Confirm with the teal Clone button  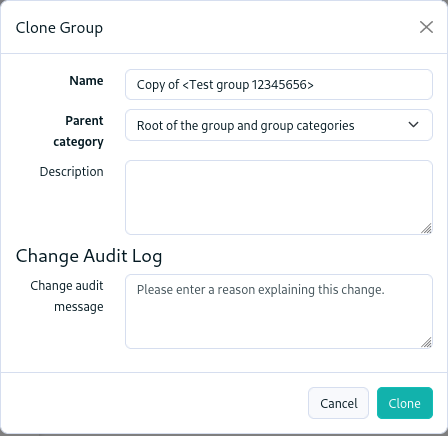pos(405,403)
